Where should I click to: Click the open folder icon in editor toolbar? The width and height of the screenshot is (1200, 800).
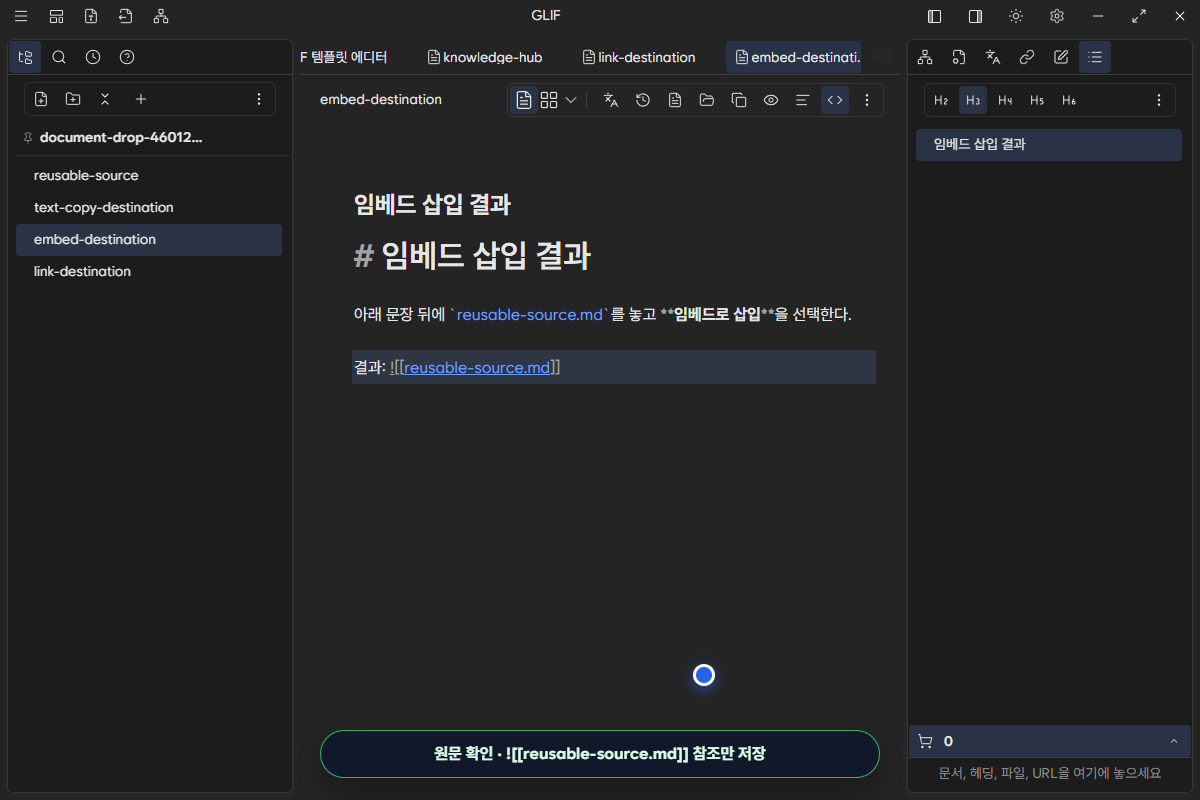coord(707,100)
